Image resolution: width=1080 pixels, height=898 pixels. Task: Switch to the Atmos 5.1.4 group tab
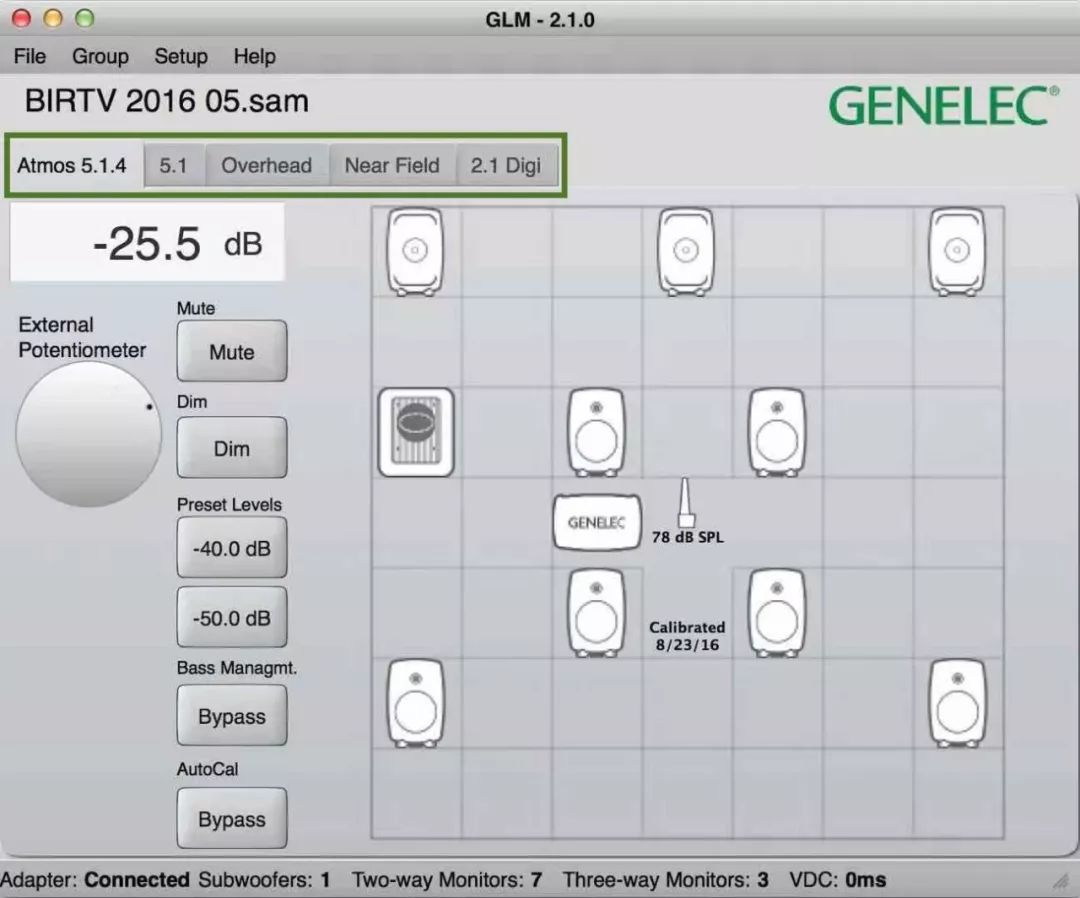coord(72,165)
